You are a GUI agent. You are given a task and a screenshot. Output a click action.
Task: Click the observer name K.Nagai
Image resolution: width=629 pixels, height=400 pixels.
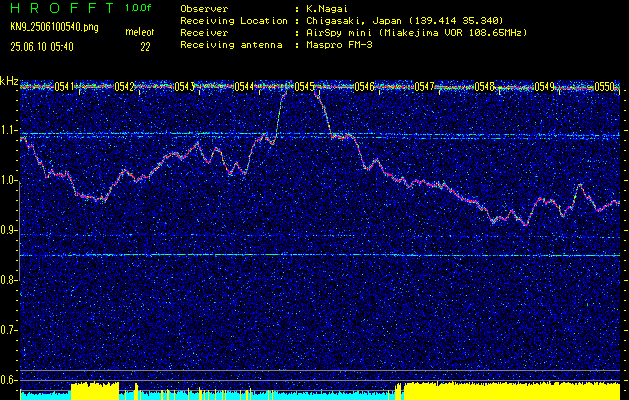(327, 8)
